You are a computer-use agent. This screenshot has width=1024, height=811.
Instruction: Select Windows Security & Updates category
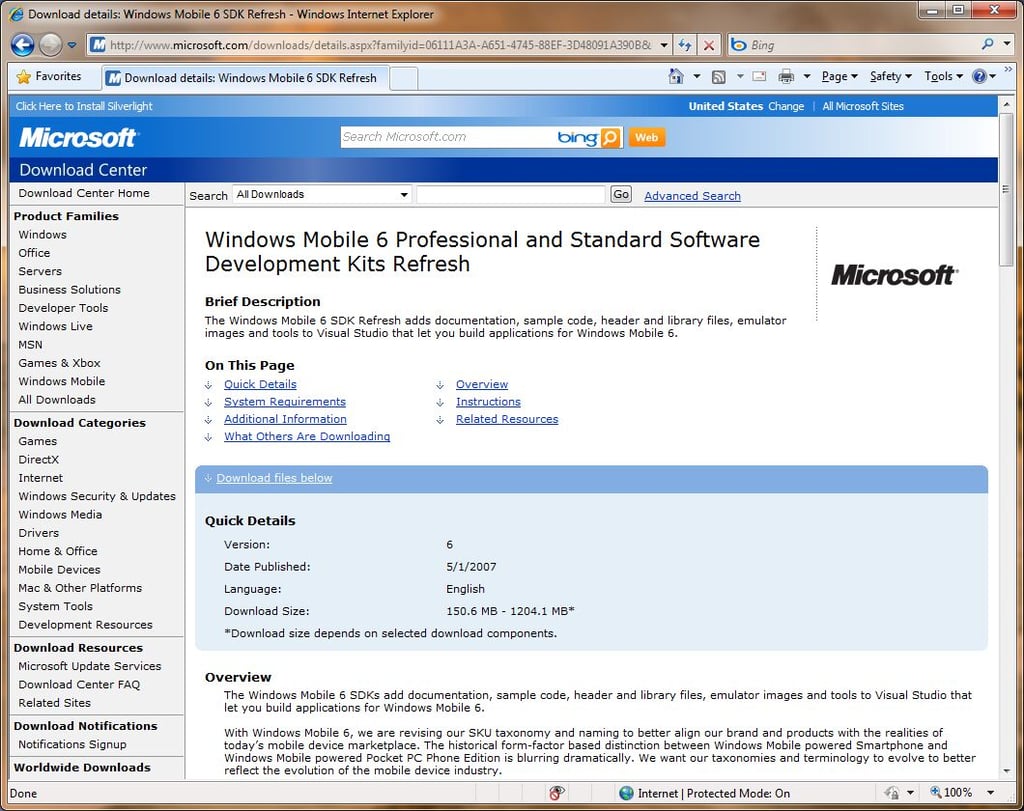[x=97, y=496]
